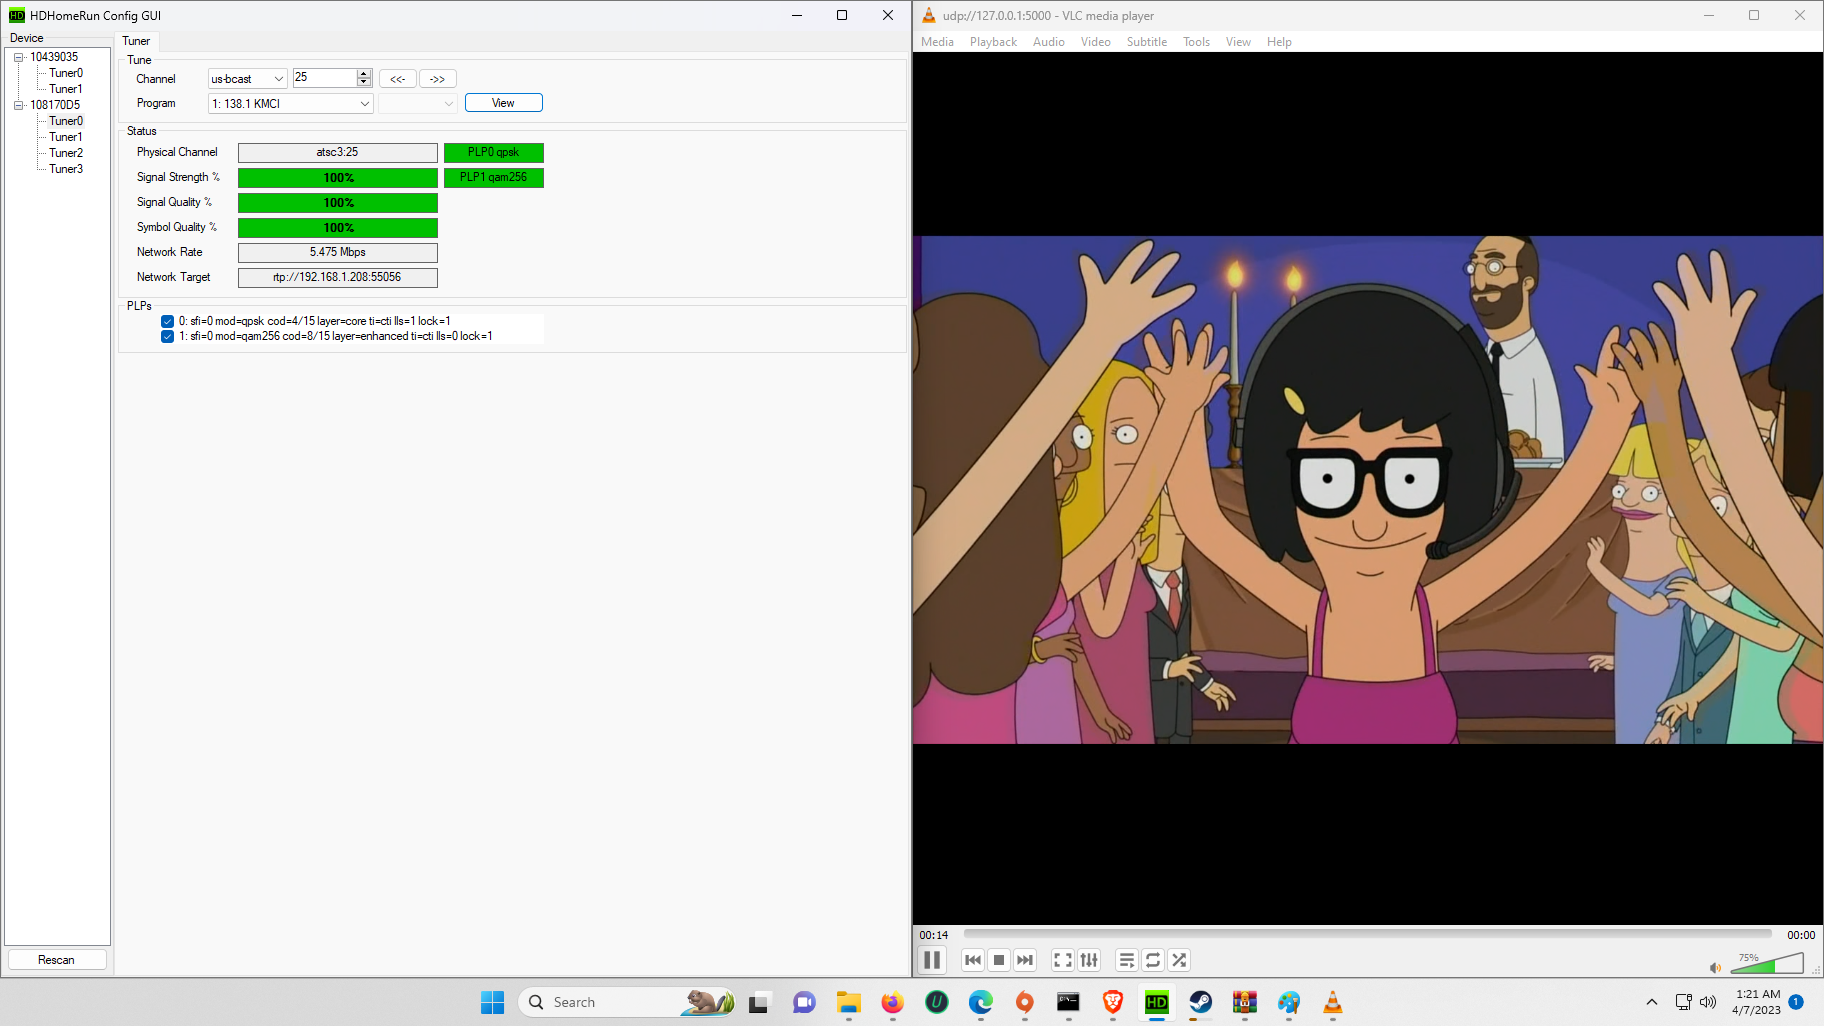1824x1026 pixels.
Task: Open Task View from taskbar
Action: (759, 1002)
